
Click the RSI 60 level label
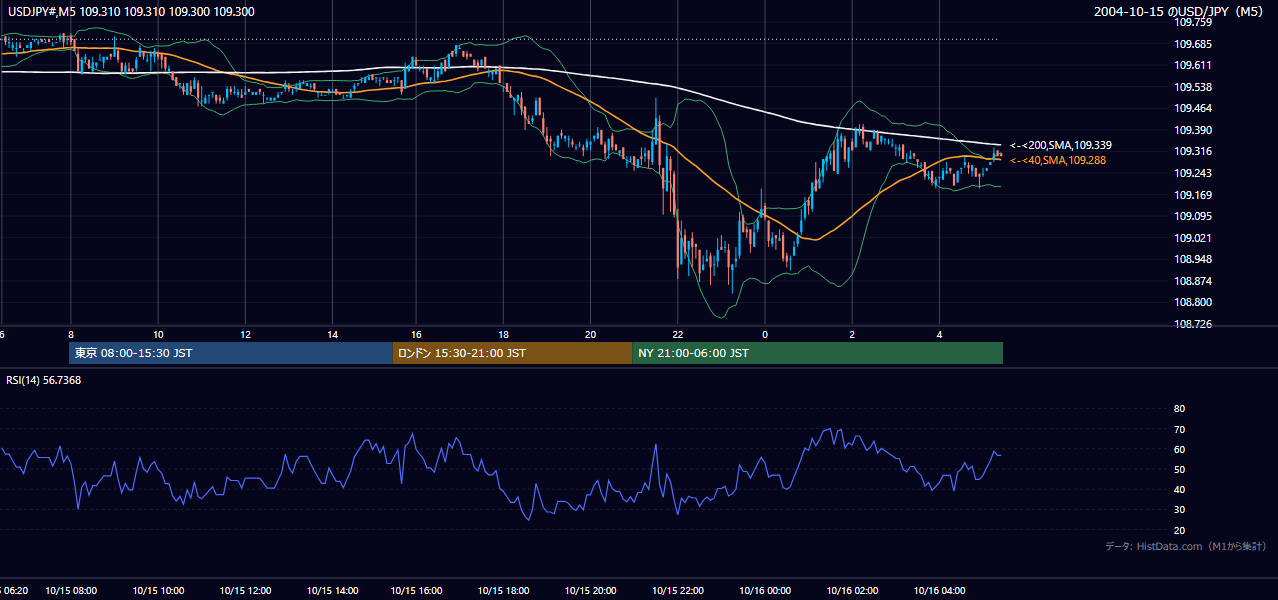(1179, 449)
